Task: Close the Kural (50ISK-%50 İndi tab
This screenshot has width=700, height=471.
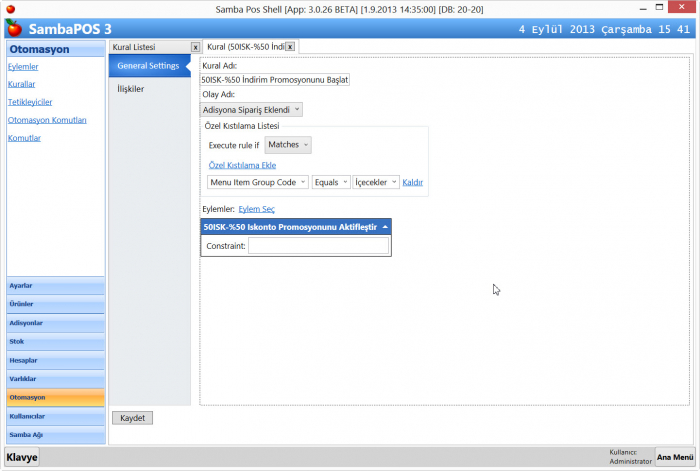Action: tap(290, 47)
